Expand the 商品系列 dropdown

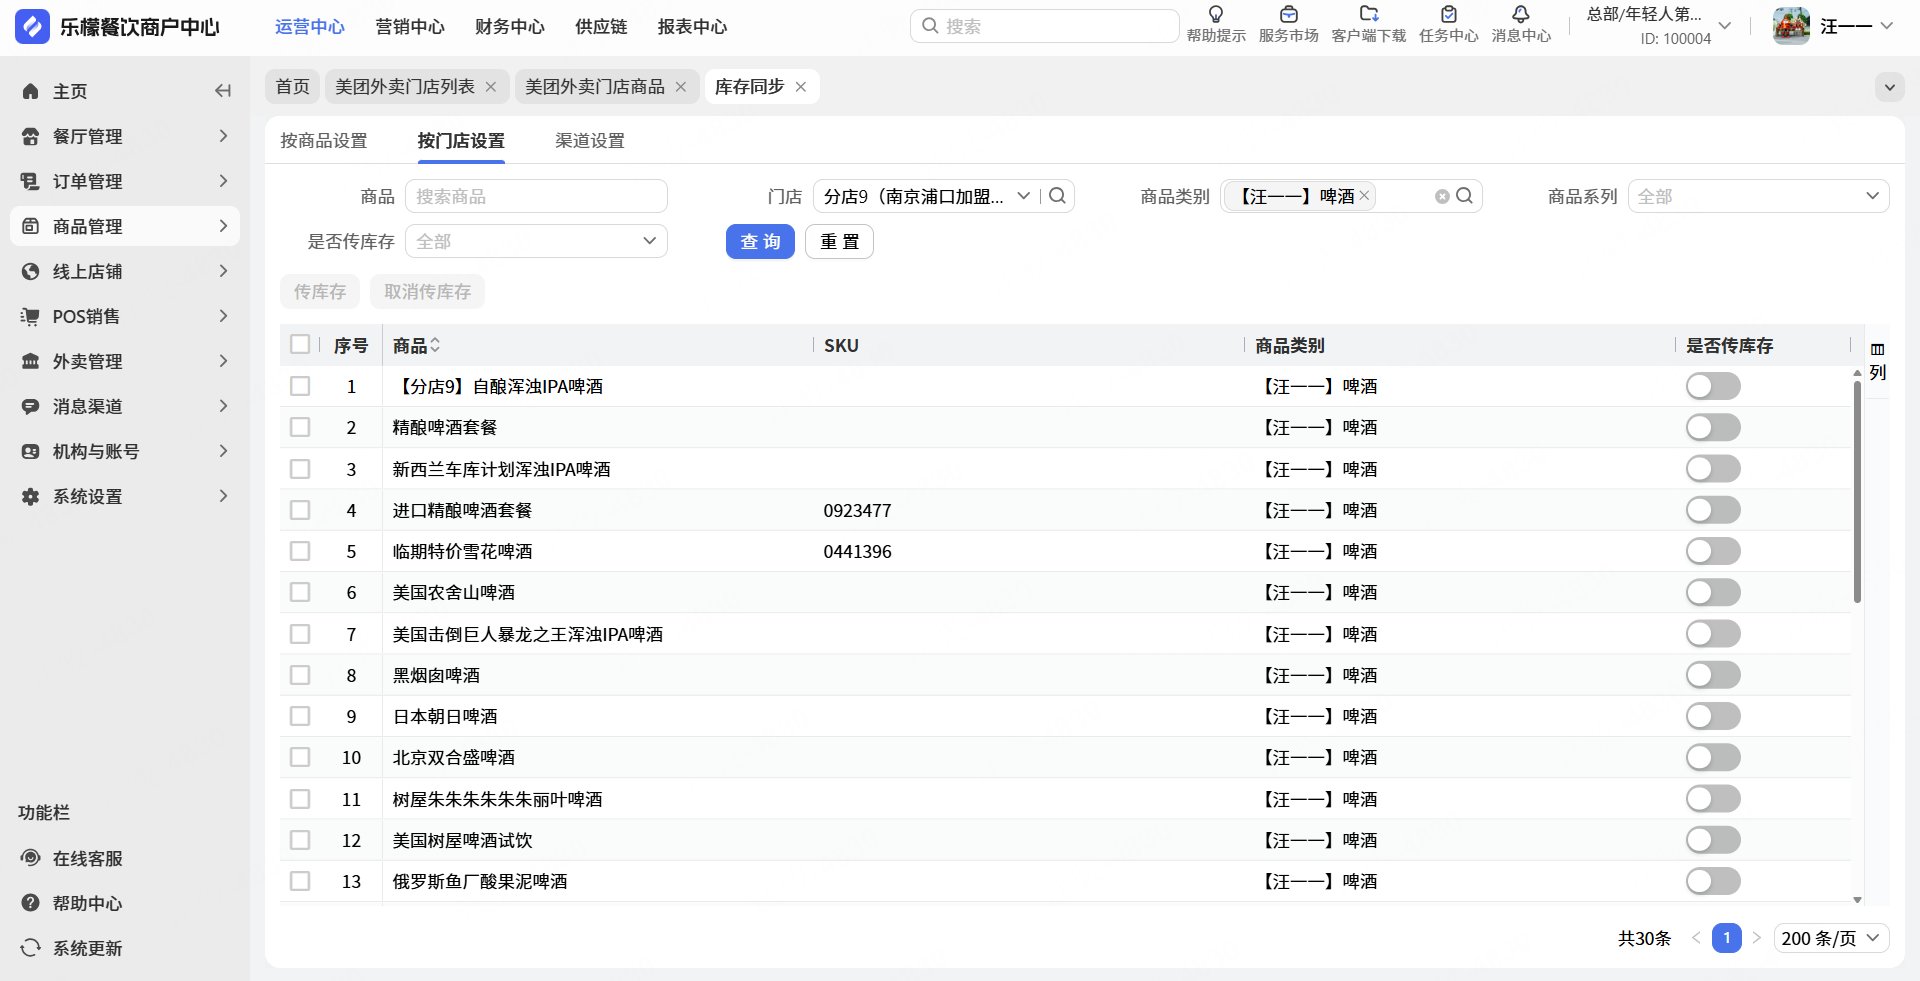point(1757,196)
